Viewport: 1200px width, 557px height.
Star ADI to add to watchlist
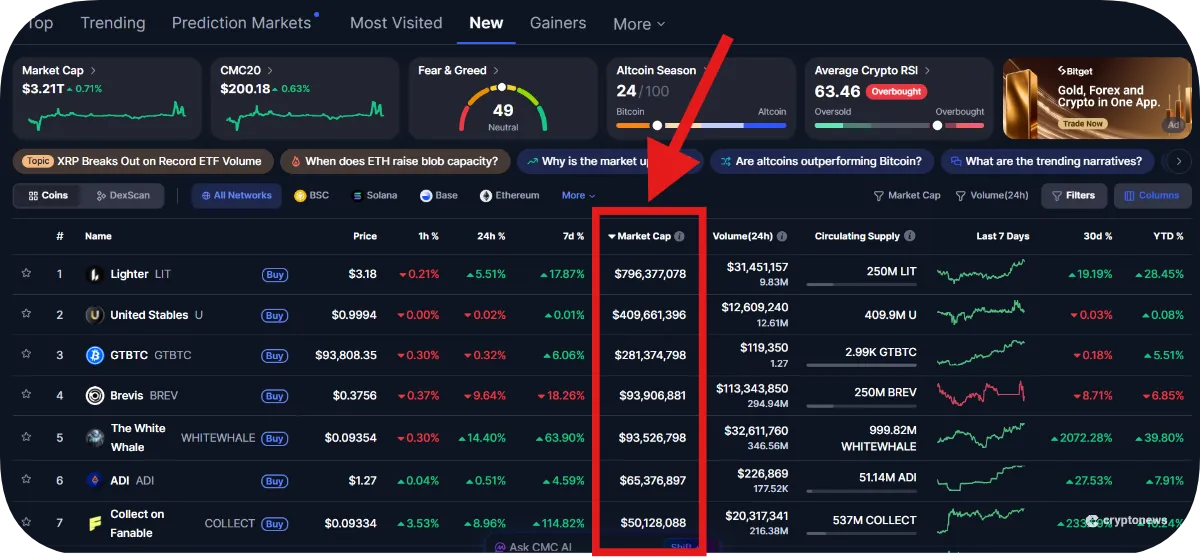click(x=26, y=480)
